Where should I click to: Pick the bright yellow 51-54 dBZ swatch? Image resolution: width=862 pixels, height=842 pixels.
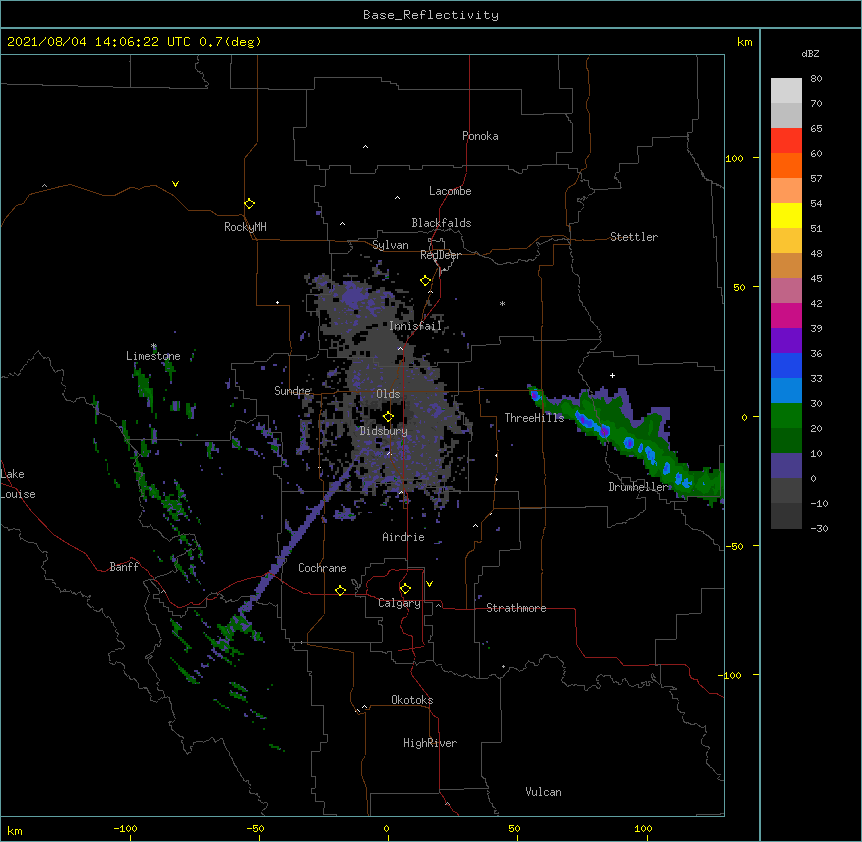click(786, 215)
